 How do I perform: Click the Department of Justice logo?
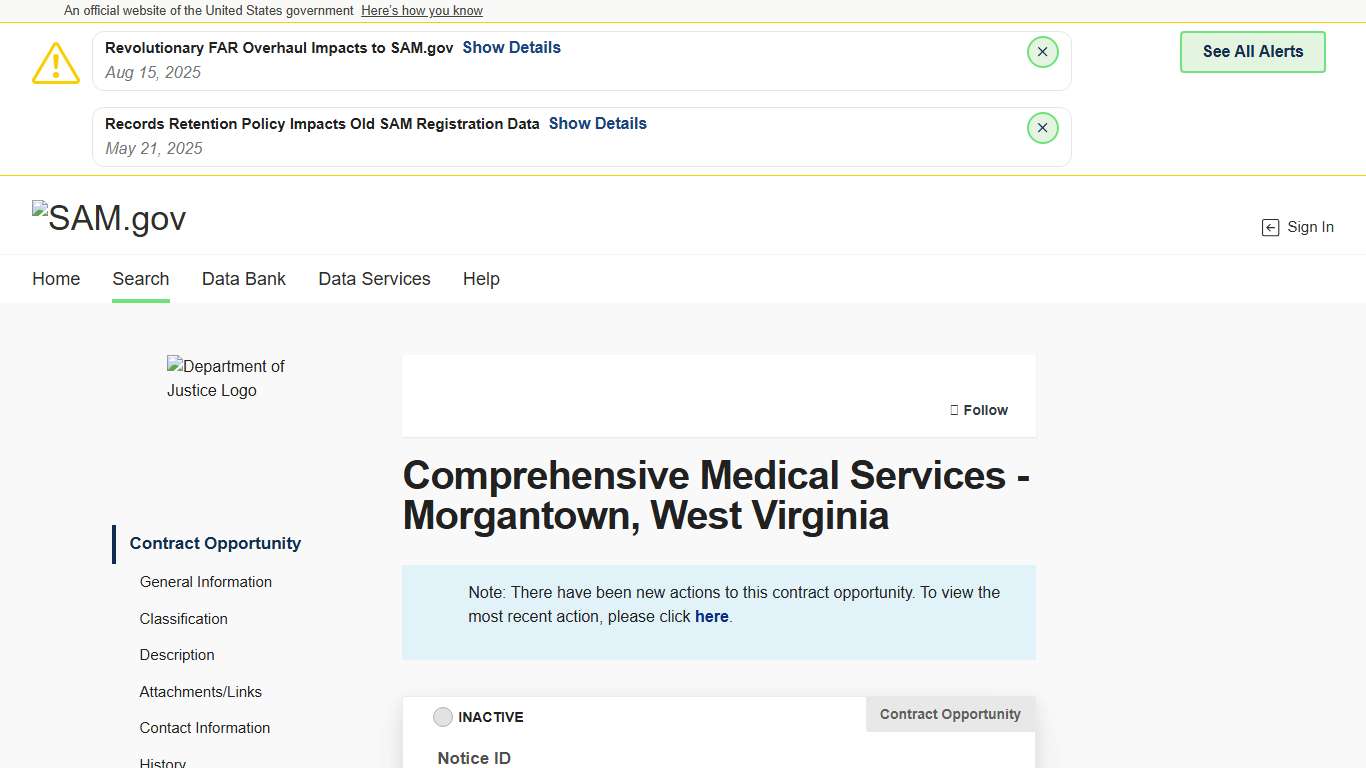226,378
